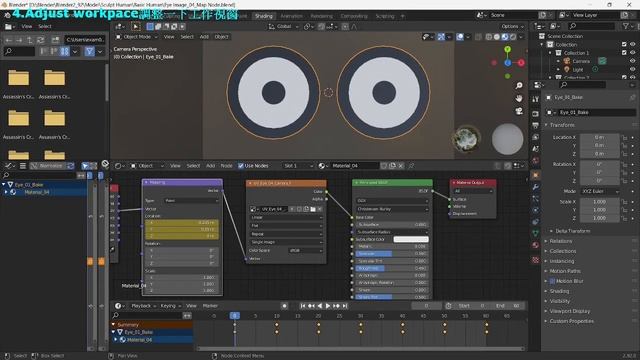Expand the Visibility panel
The image size is (640, 360).
(560, 301)
